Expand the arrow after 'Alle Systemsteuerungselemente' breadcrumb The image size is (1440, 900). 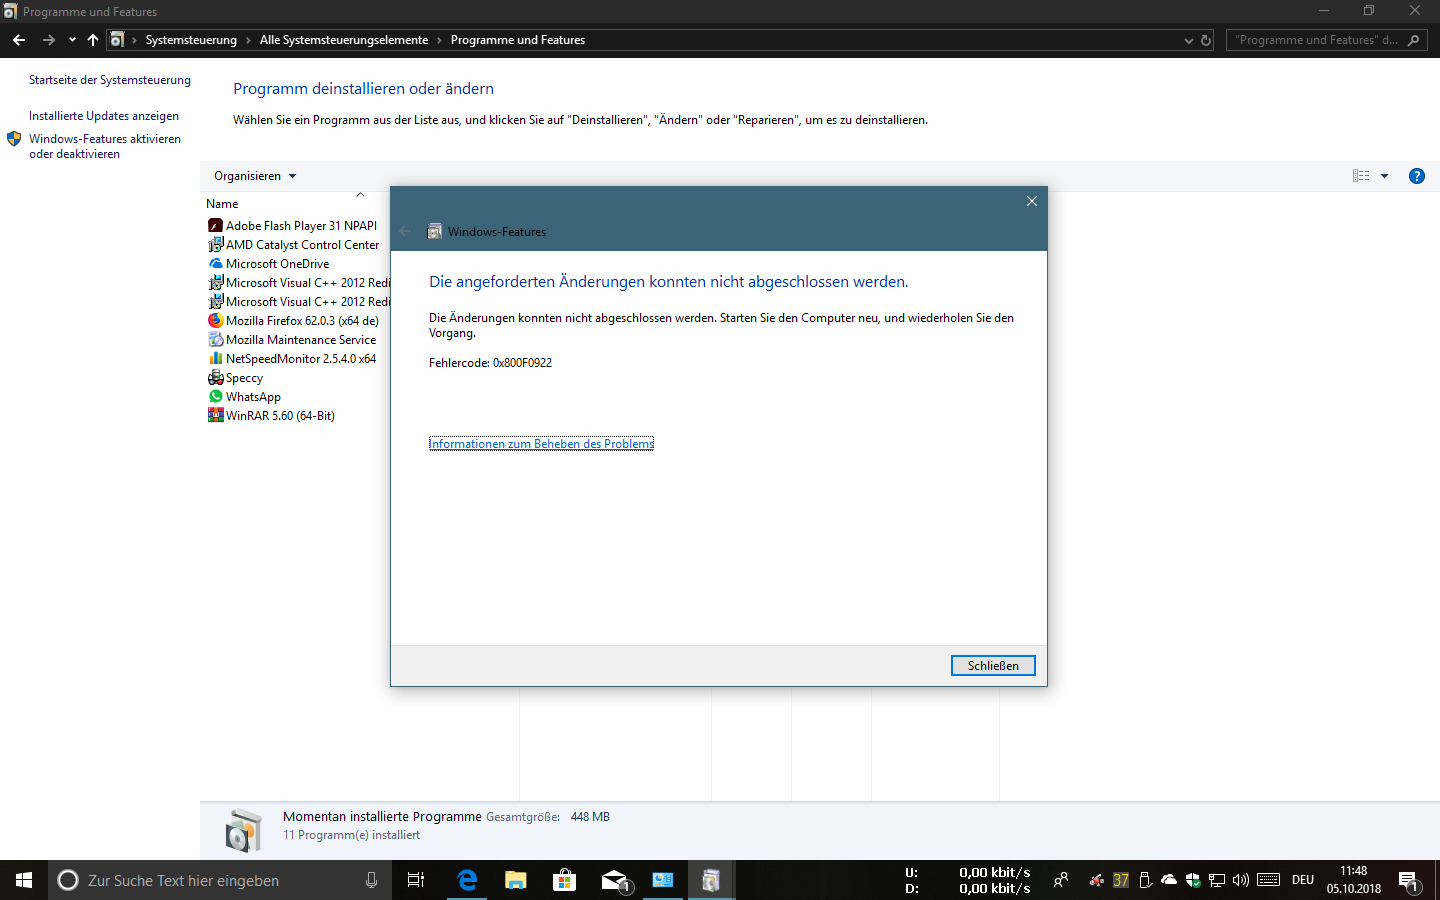point(439,40)
